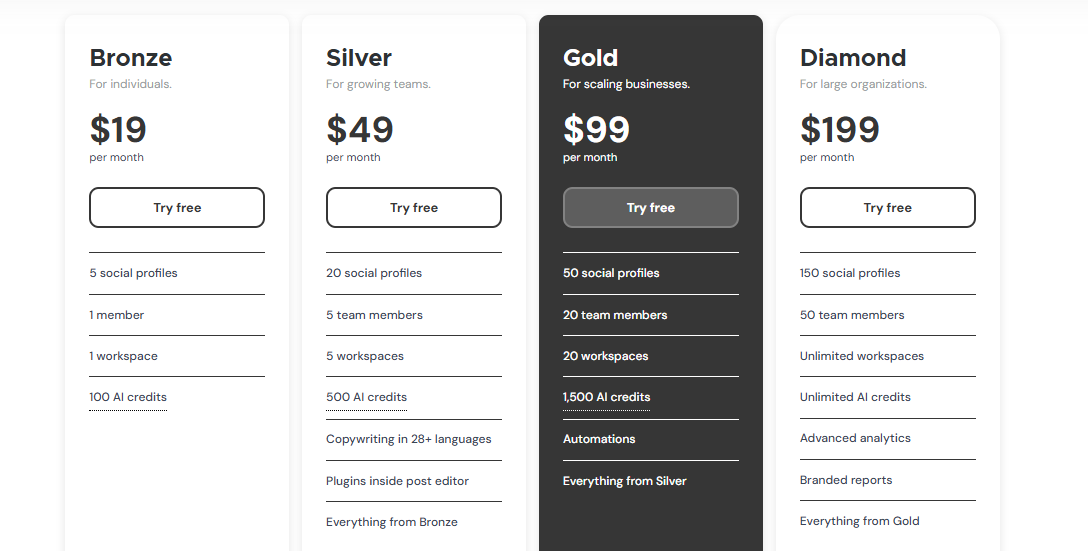Click the 1,500 AI credits underlined text
Viewport: 1088px width, 551px height.
[x=606, y=397]
